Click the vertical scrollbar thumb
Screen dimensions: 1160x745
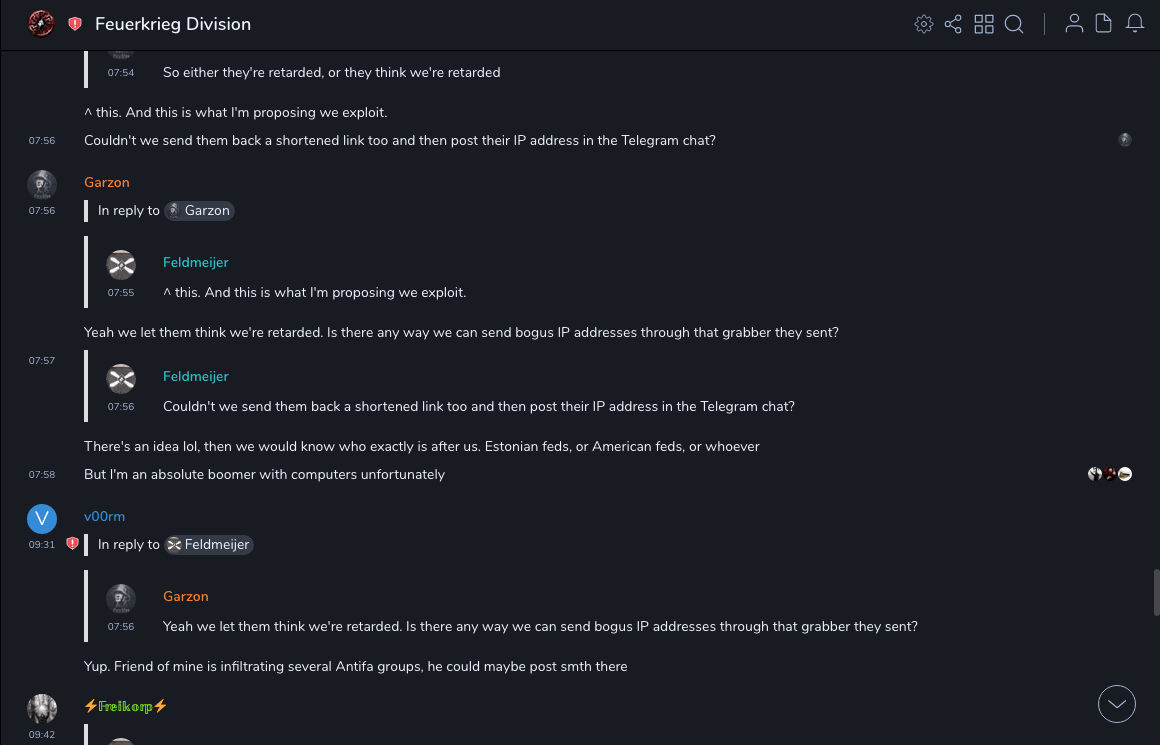tap(1156, 592)
